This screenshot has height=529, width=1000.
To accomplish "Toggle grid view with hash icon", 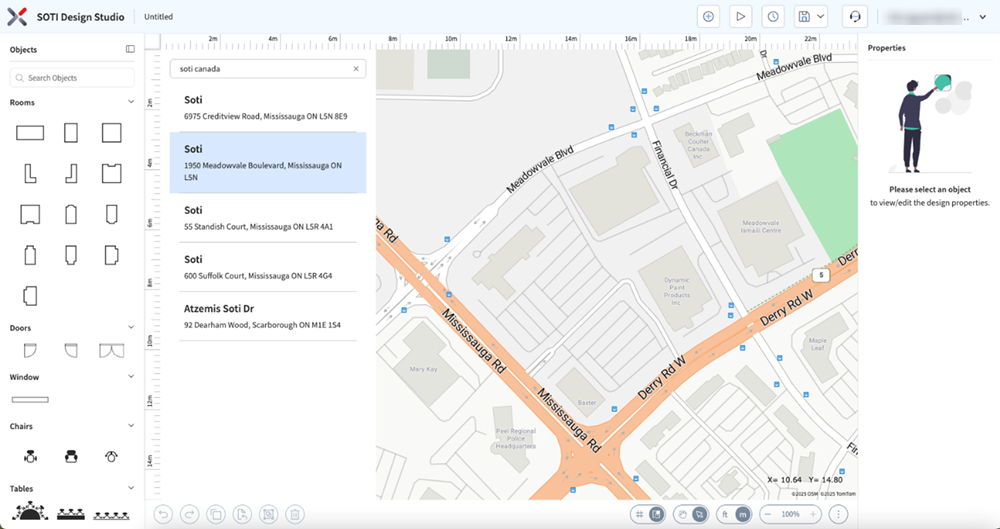I will [640, 514].
